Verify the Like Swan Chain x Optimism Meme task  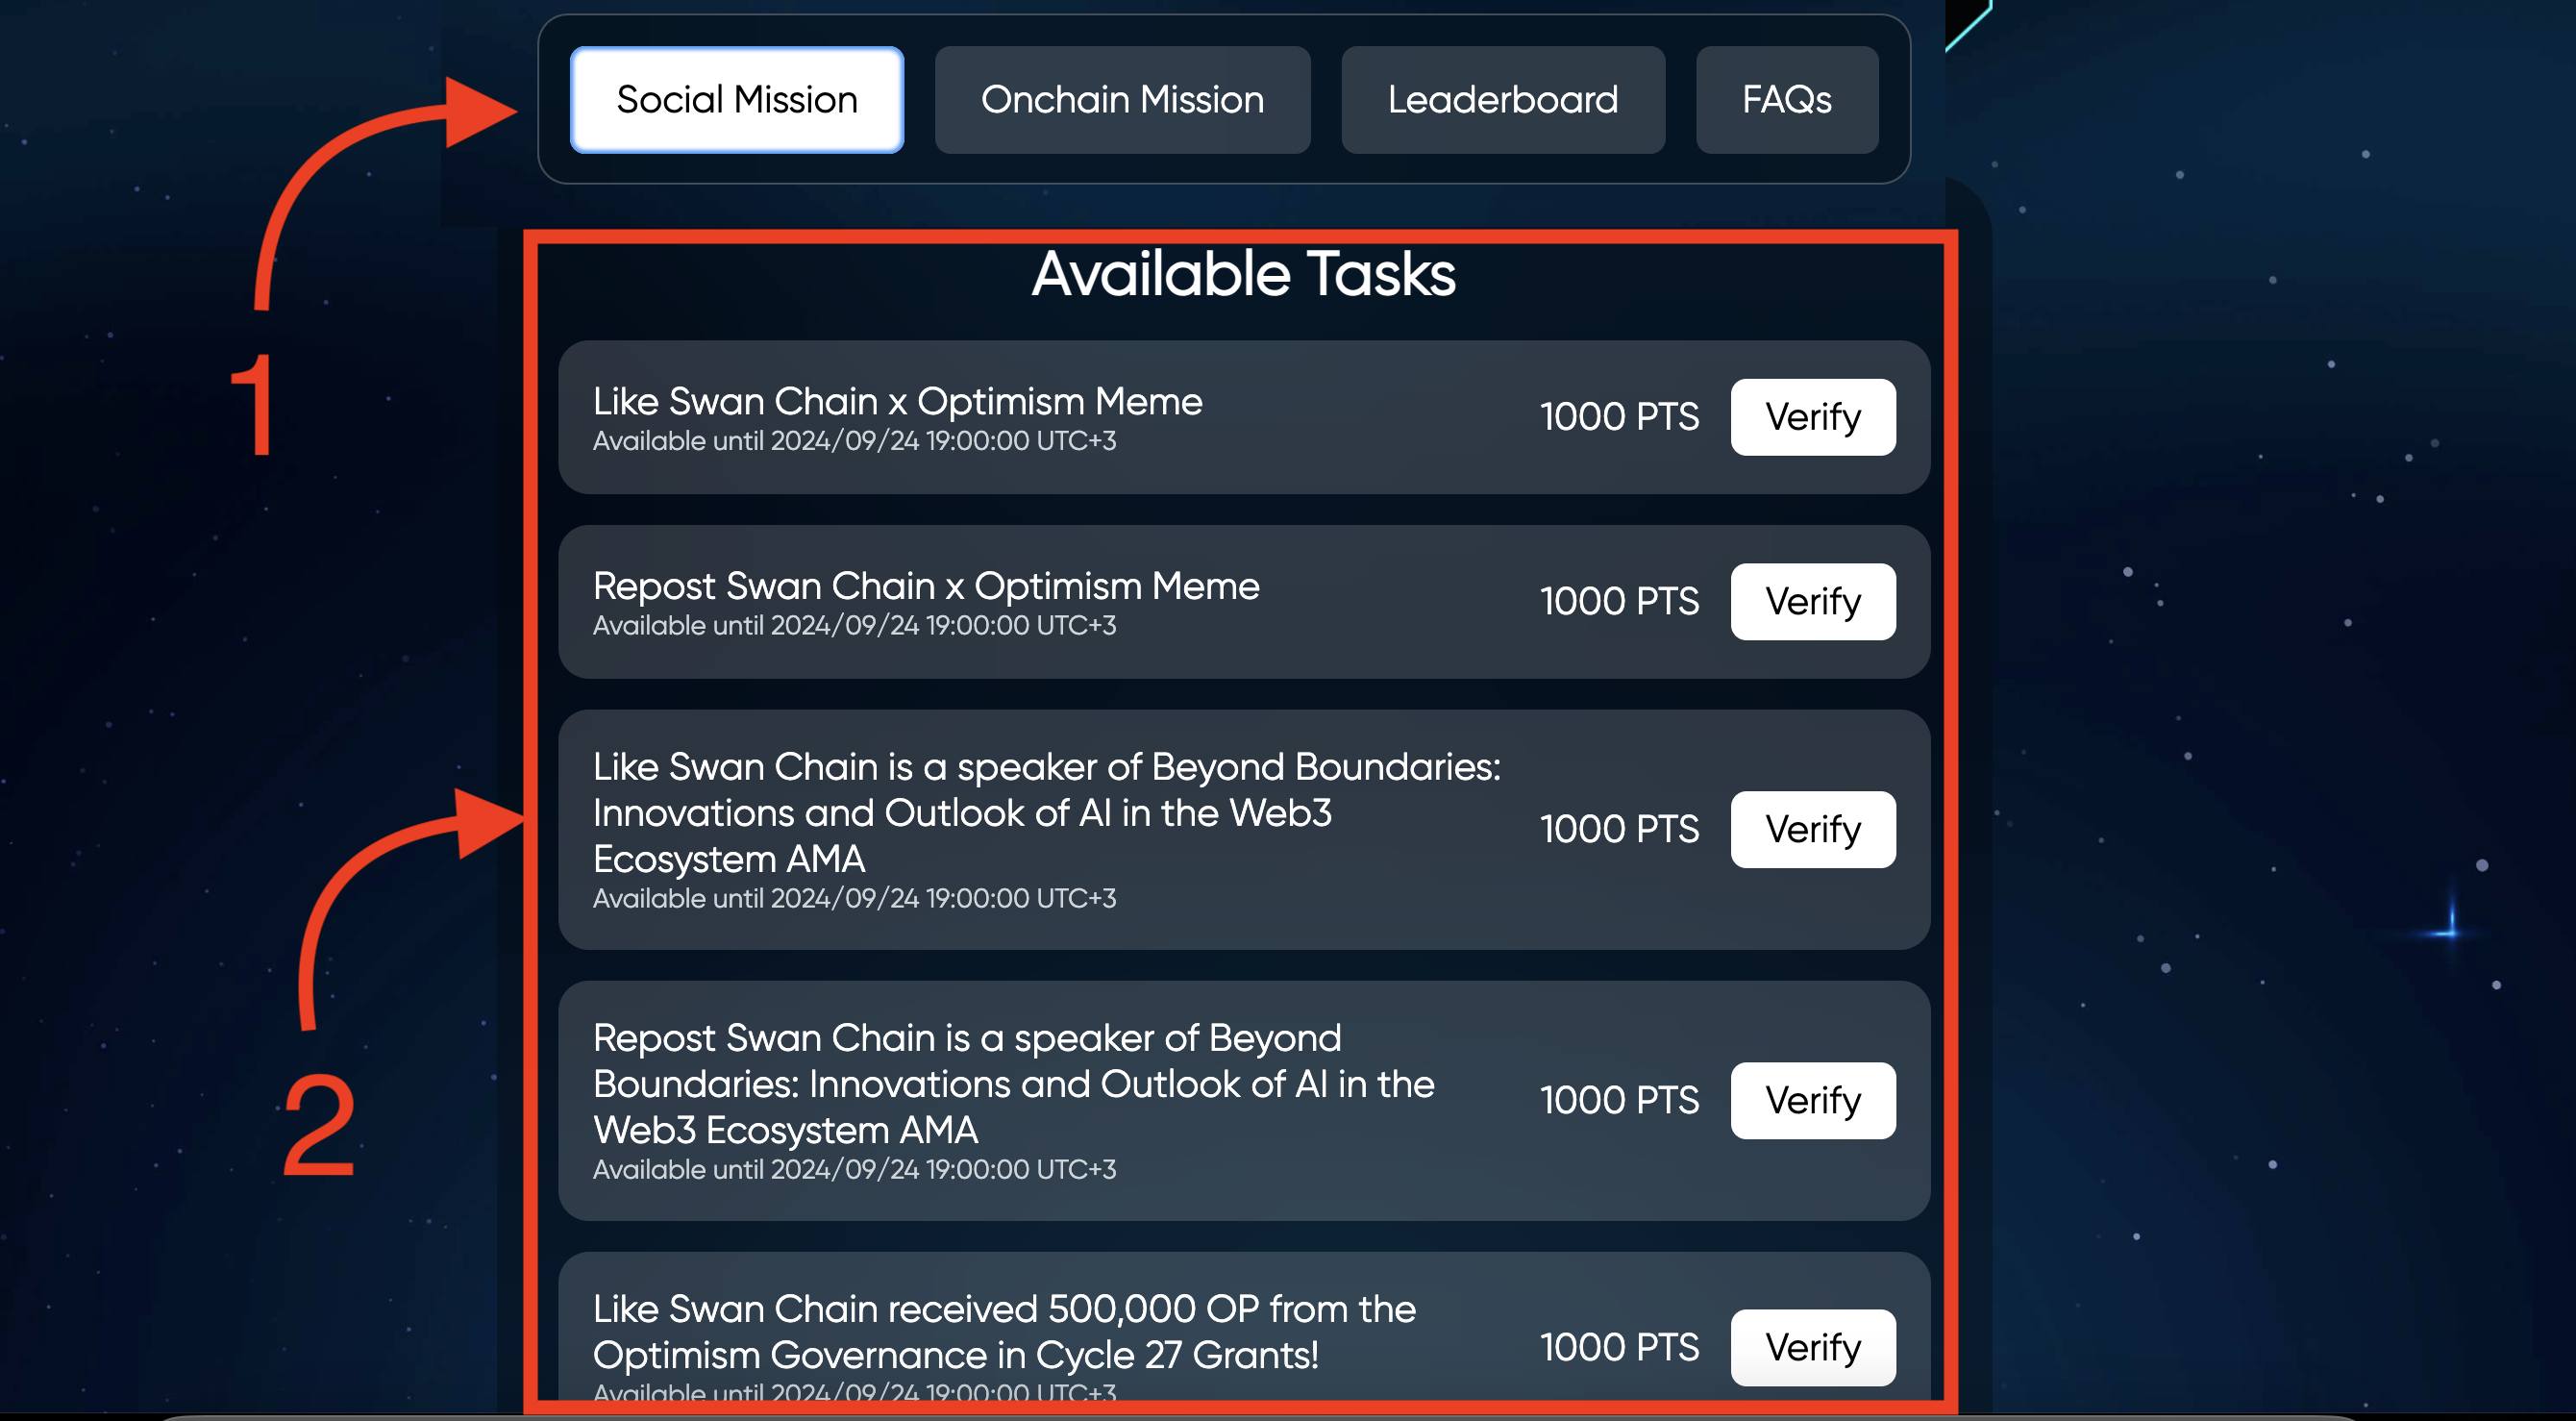(1813, 417)
